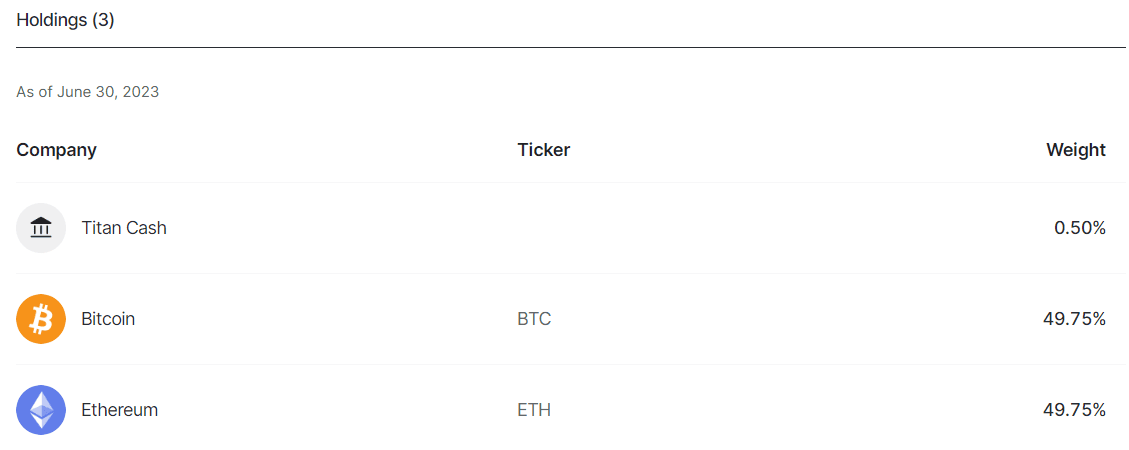
Task: Sort by the Ticker column header
Action: coord(543,150)
